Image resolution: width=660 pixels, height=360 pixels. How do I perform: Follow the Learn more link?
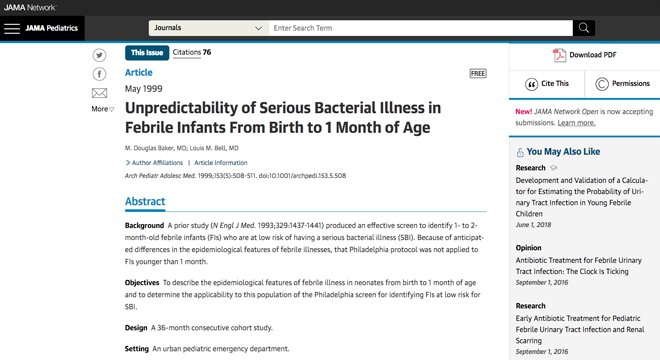[x=576, y=123]
